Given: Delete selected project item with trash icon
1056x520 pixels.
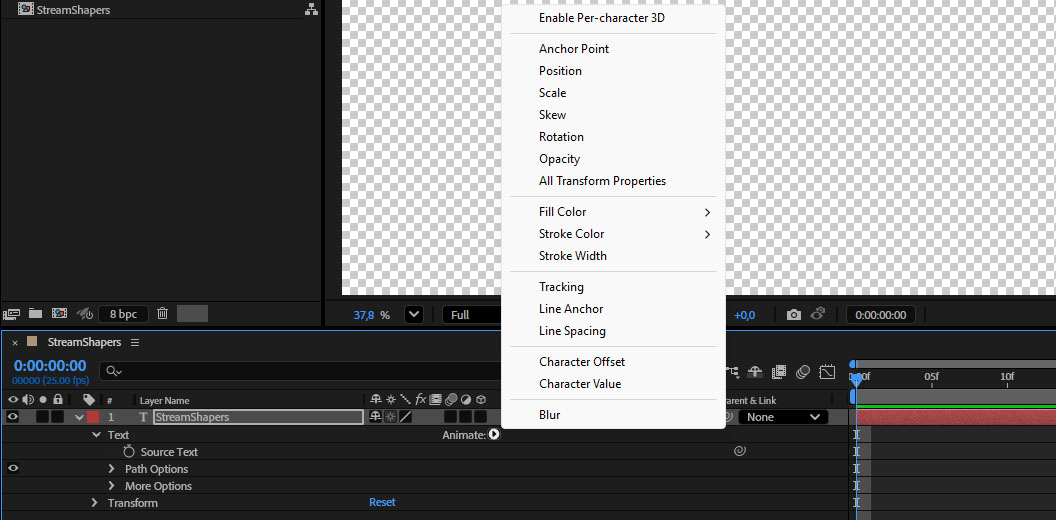Looking at the screenshot, I should (x=162, y=314).
